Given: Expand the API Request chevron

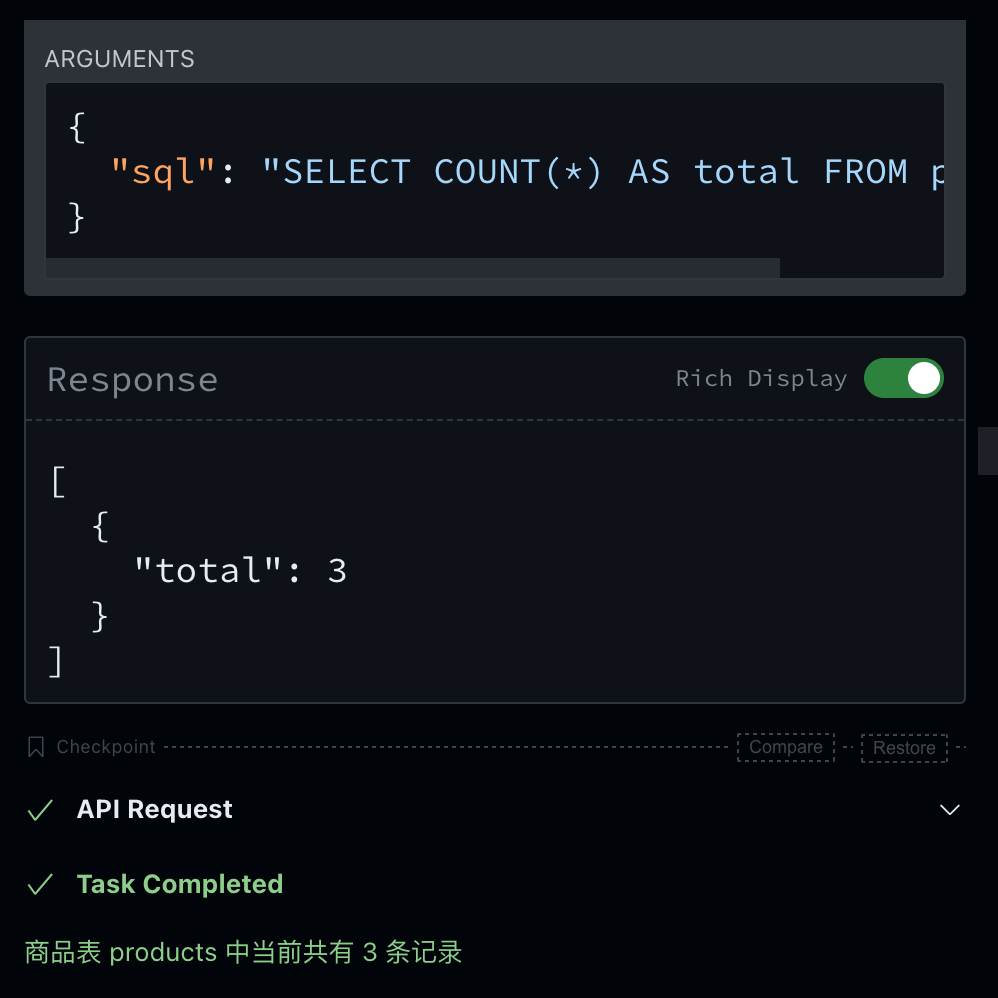Looking at the screenshot, I should click(950, 810).
